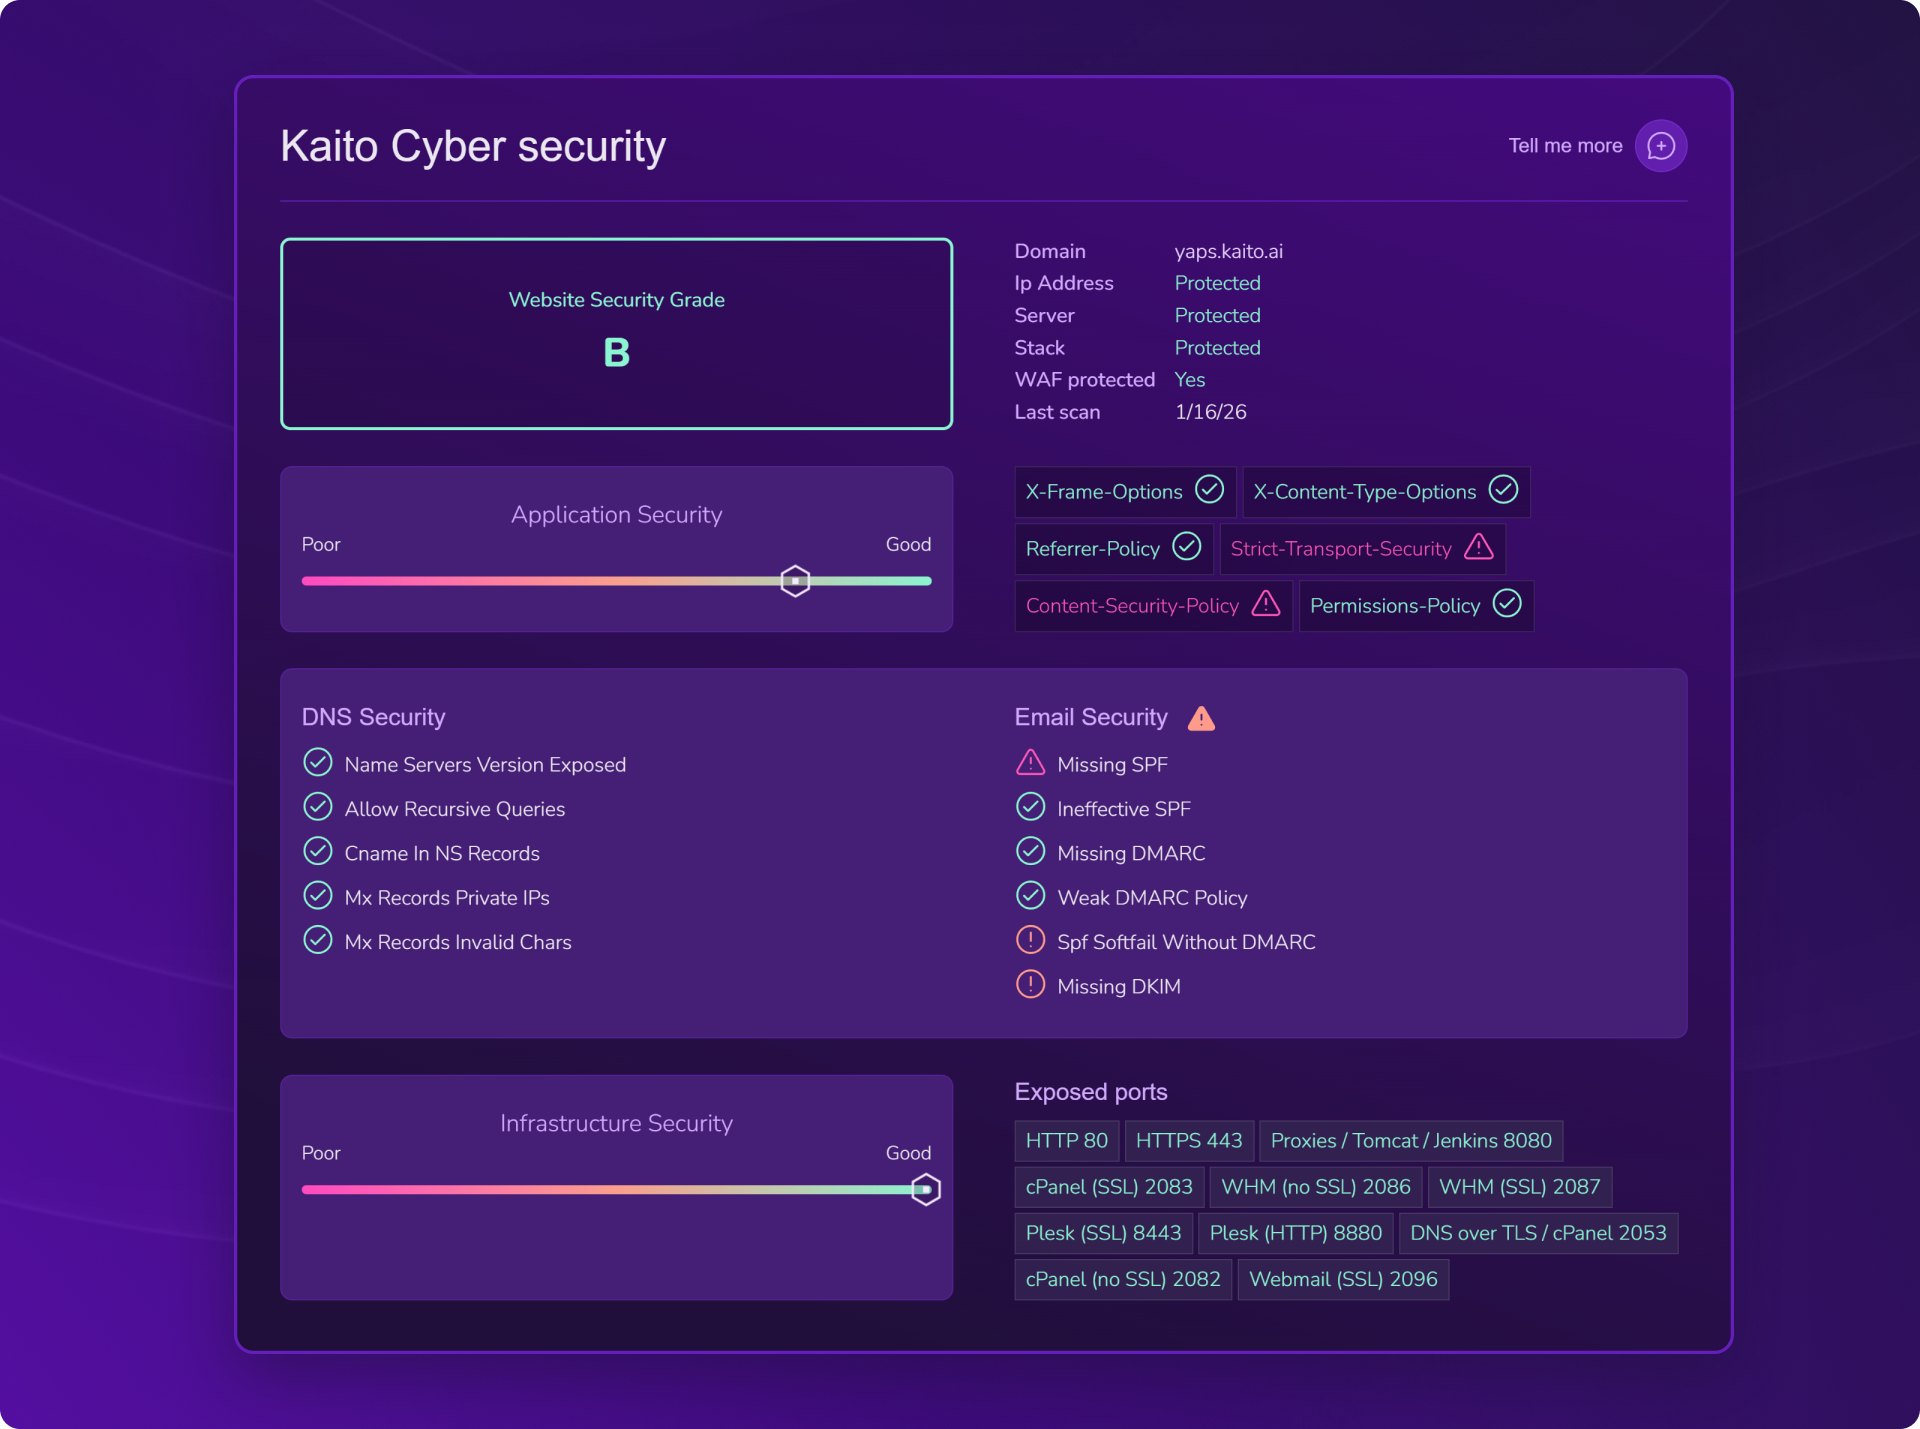Select the HTTPS 443 port tag
Image resolution: width=1920 pixels, height=1429 pixels.
(x=1188, y=1141)
